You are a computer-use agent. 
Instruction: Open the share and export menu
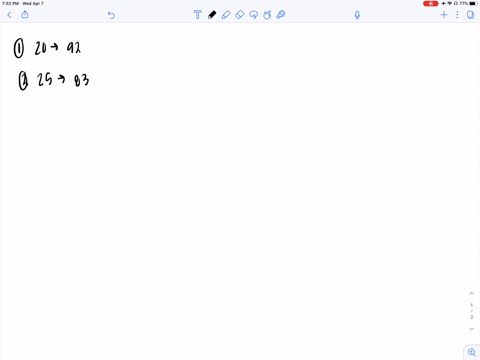click(x=25, y=15)
